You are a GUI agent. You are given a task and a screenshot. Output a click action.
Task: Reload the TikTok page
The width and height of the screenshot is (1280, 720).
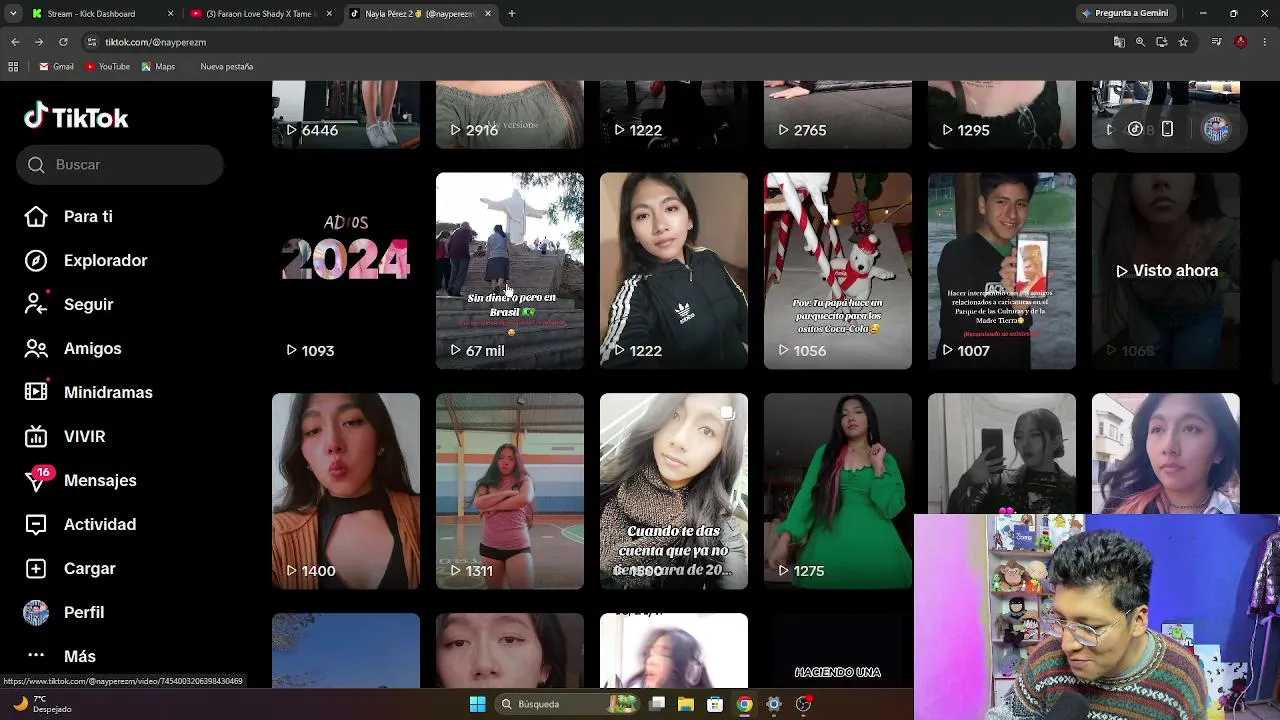pos(63,42)
